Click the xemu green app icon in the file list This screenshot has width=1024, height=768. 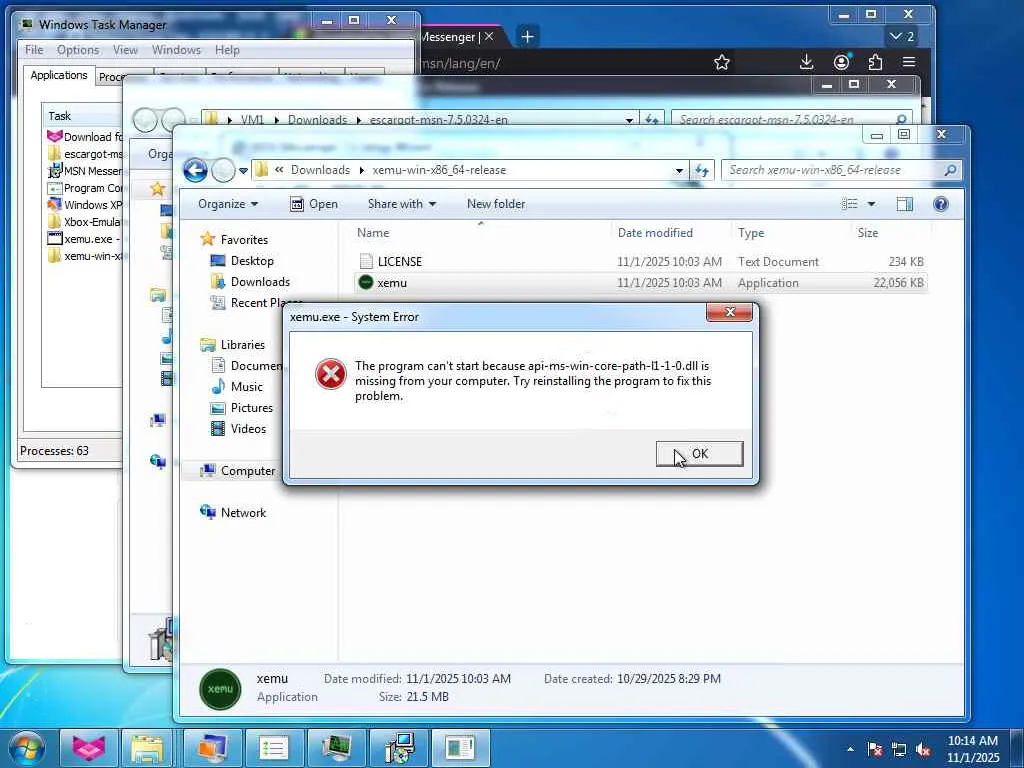point(366,282)
